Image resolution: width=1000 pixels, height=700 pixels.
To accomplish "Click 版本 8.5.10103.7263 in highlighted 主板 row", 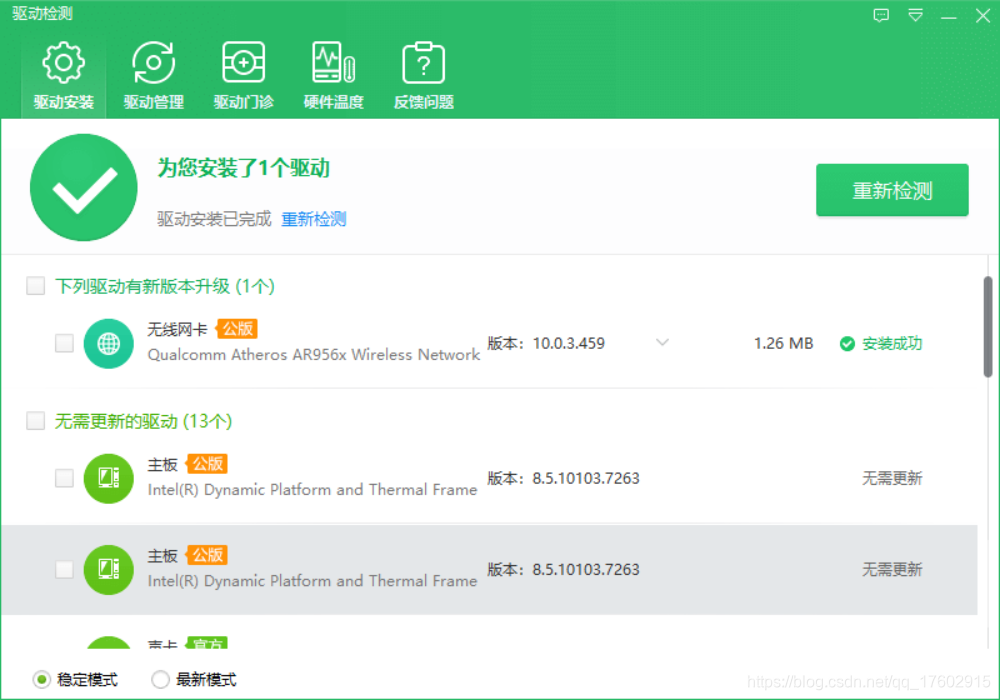I will tap(563, 569).
